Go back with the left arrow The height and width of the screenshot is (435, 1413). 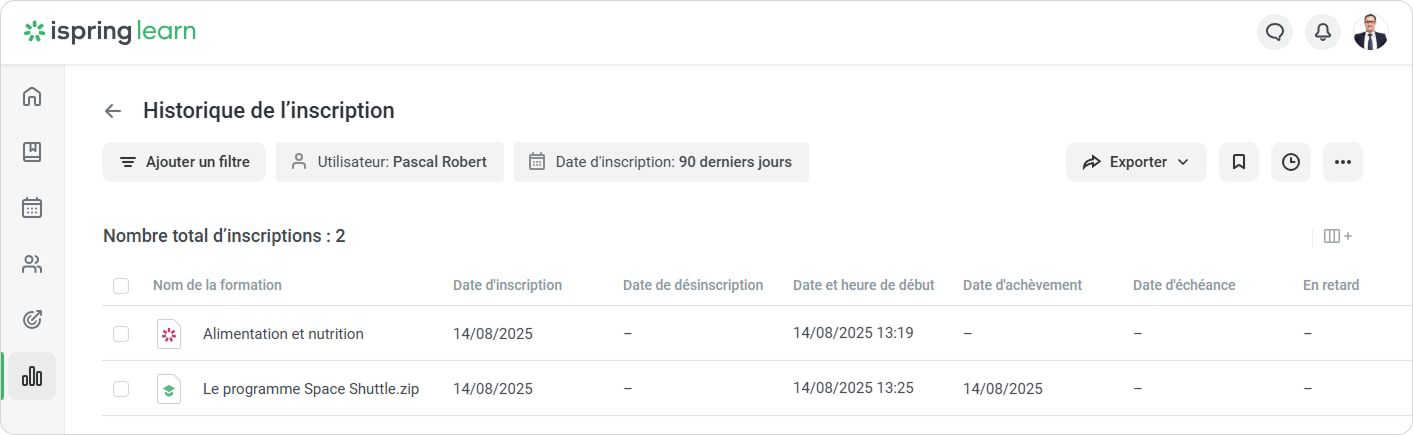coord(113,111)
